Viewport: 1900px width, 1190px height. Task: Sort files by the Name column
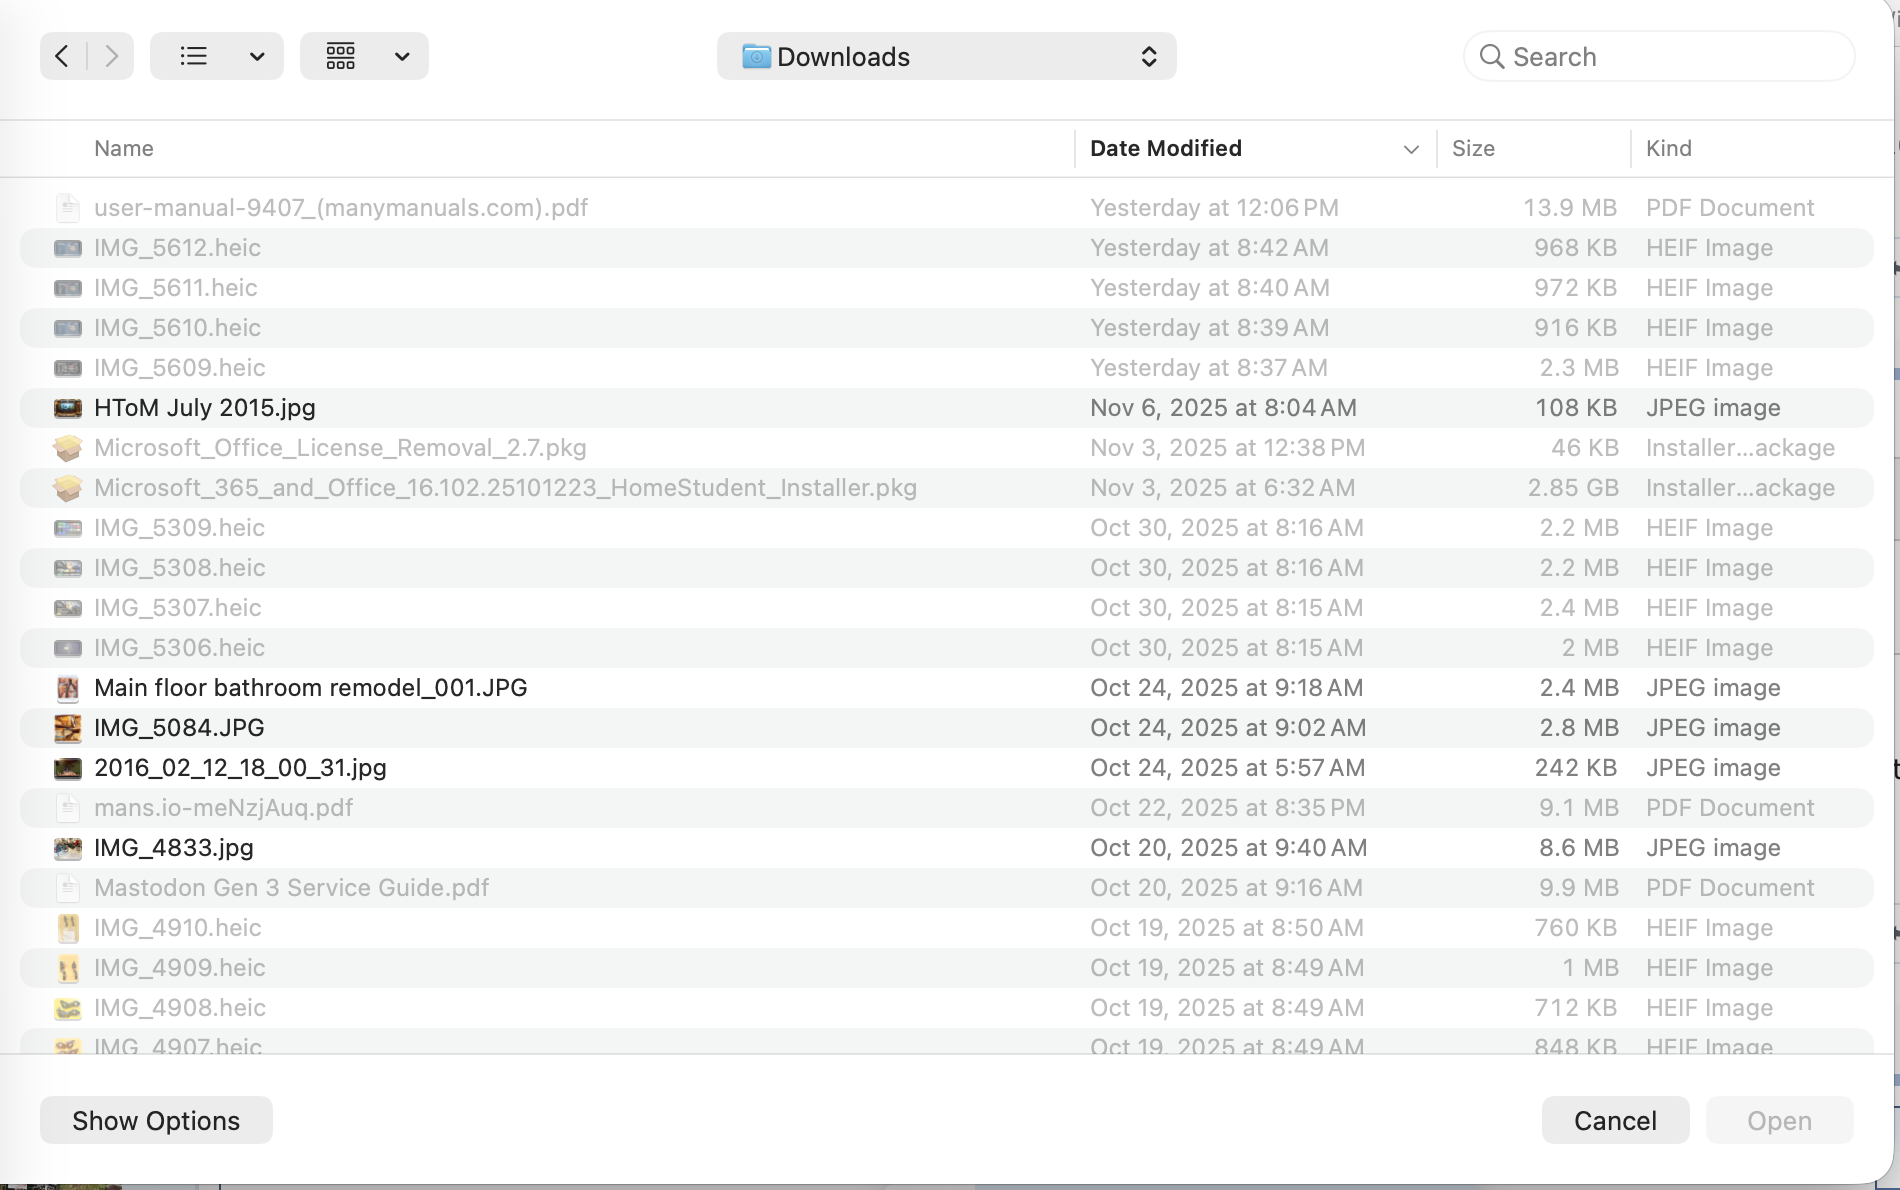[123, 148]
